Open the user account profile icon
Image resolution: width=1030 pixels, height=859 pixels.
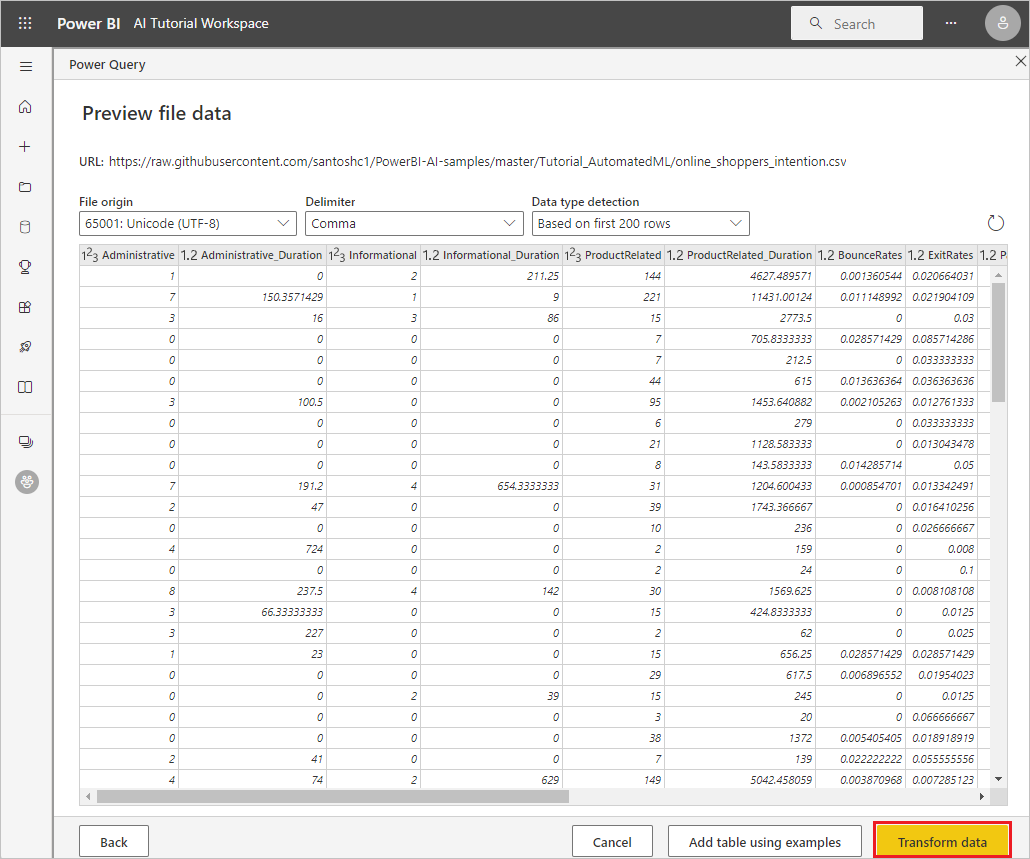coord(1002,24)
